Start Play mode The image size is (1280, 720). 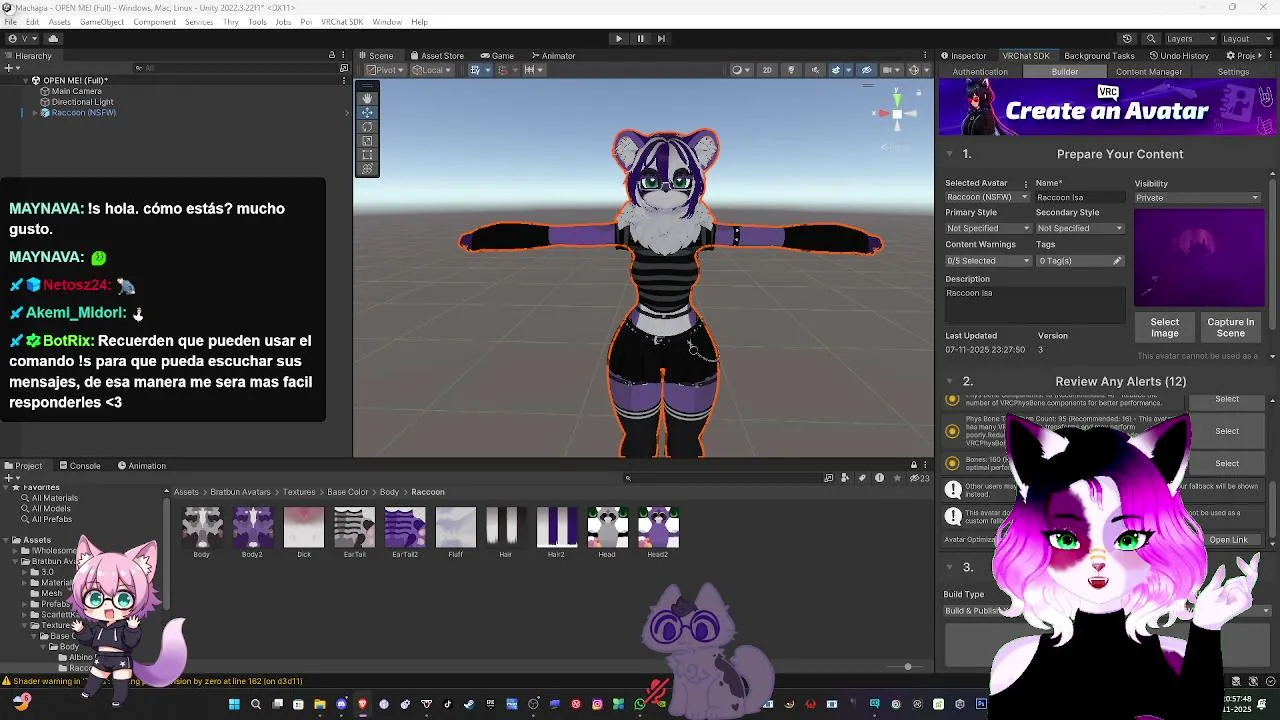pyautogui.click(x=618, y=38)
